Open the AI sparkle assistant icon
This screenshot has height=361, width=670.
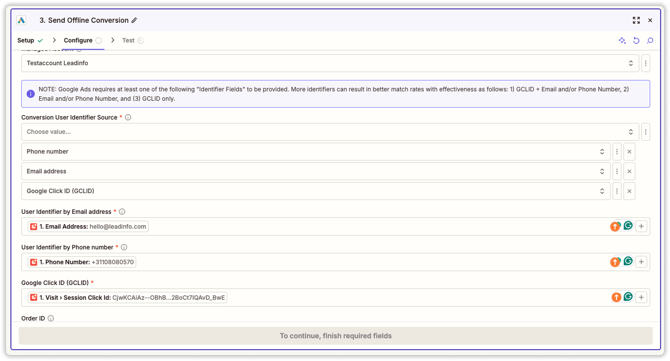(x=622, y=40)
